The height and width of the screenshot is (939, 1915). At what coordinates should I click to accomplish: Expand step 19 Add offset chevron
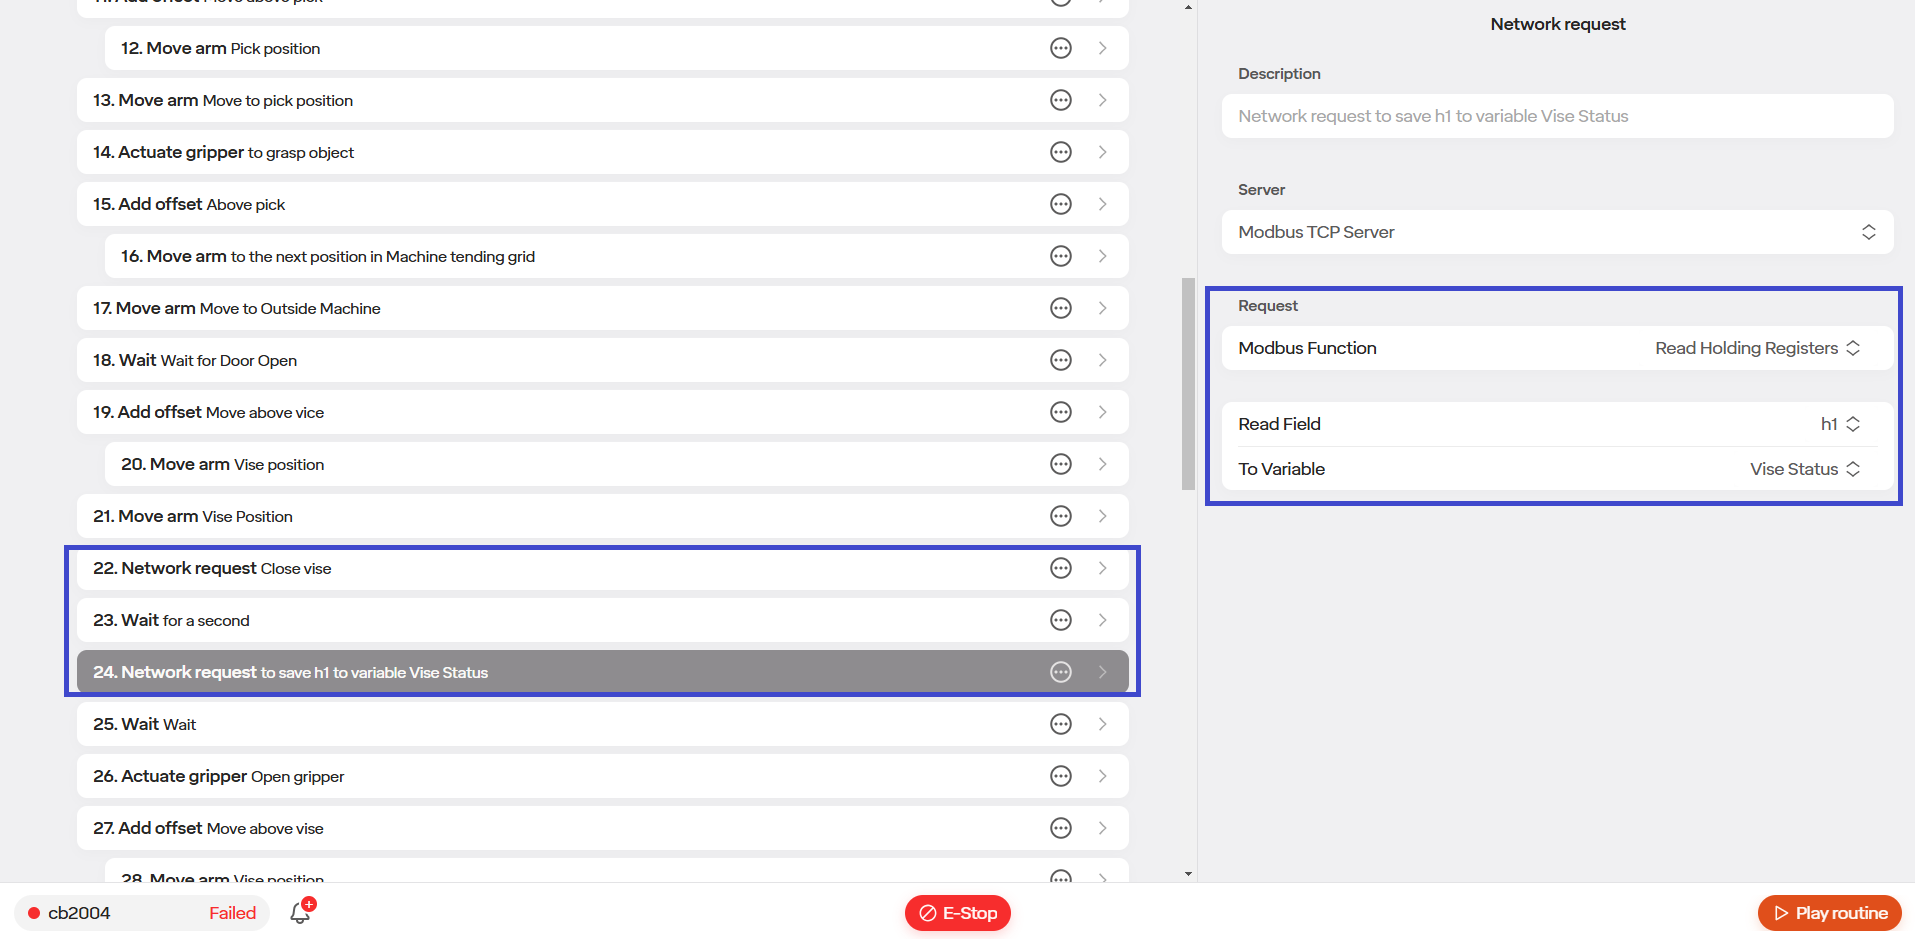click(x=1102, y=412)
